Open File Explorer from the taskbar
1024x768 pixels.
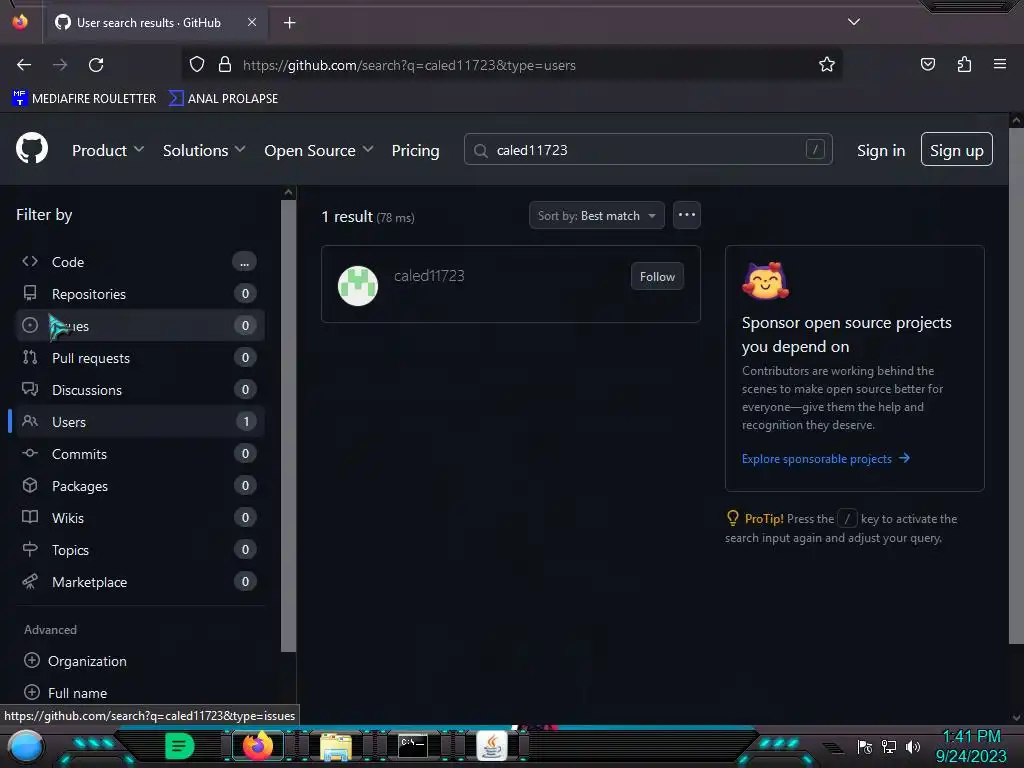(x=336, y=746)
